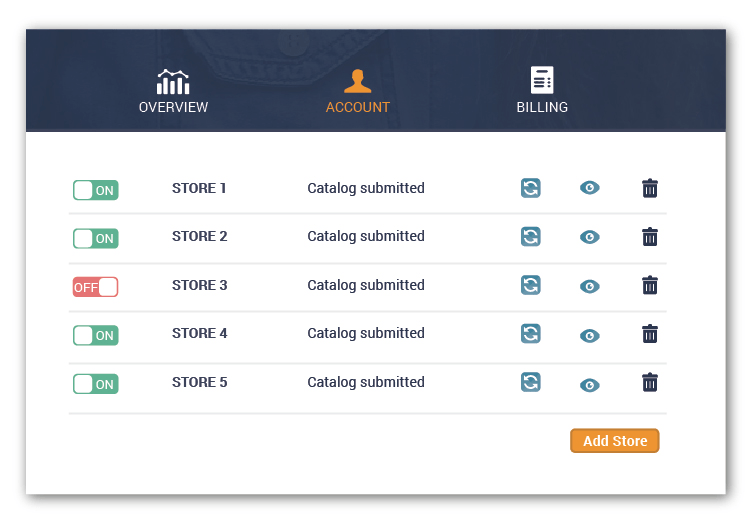The height and width of the screenshot is (531, 750).
Task: Click refresh icon for Store 5
Action: tap(531, 382)
